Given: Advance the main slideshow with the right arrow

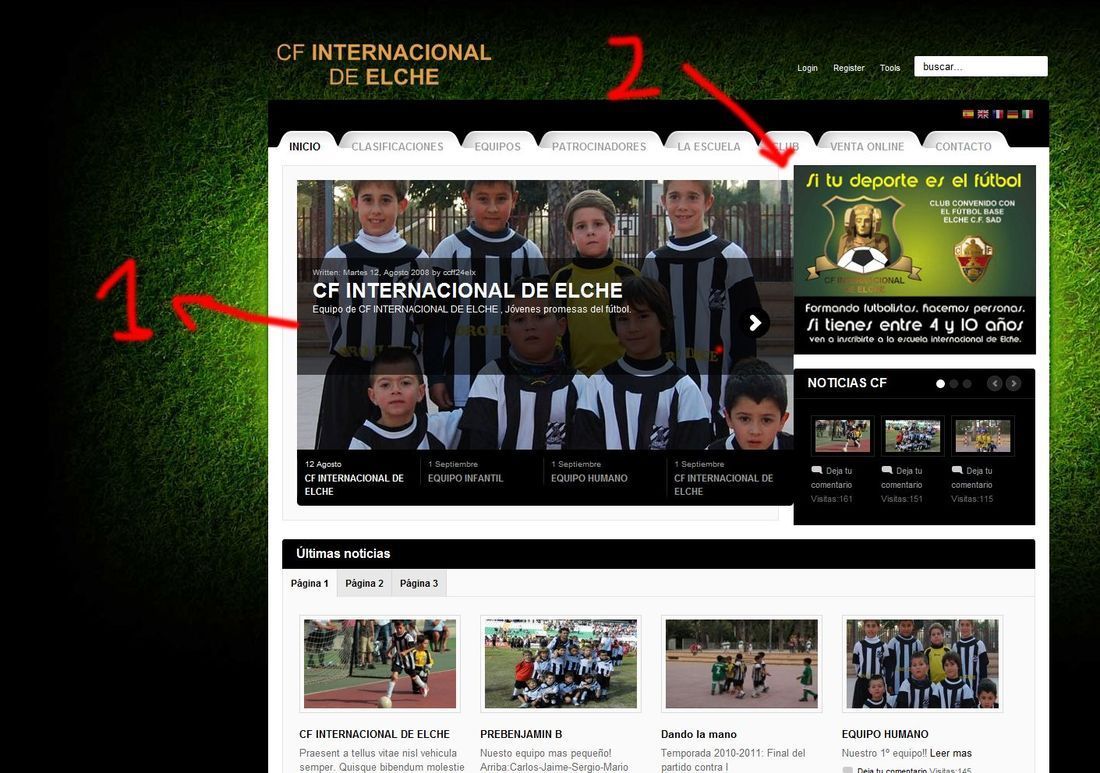Looking at the screenshot, I should (755, 323).
